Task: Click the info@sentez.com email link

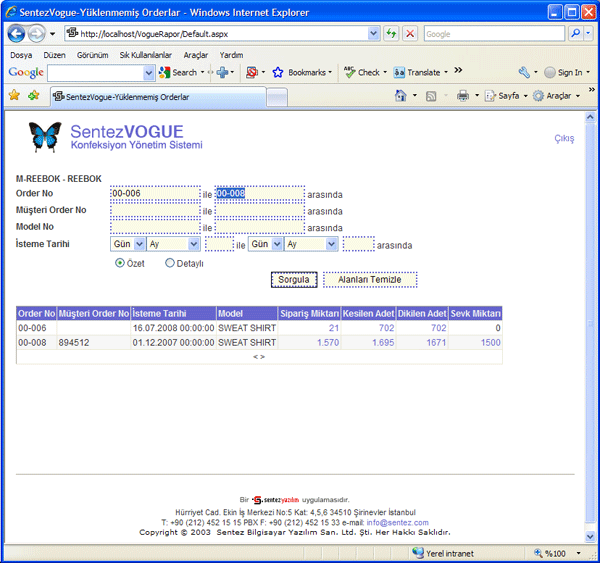Action: point(397,522)
